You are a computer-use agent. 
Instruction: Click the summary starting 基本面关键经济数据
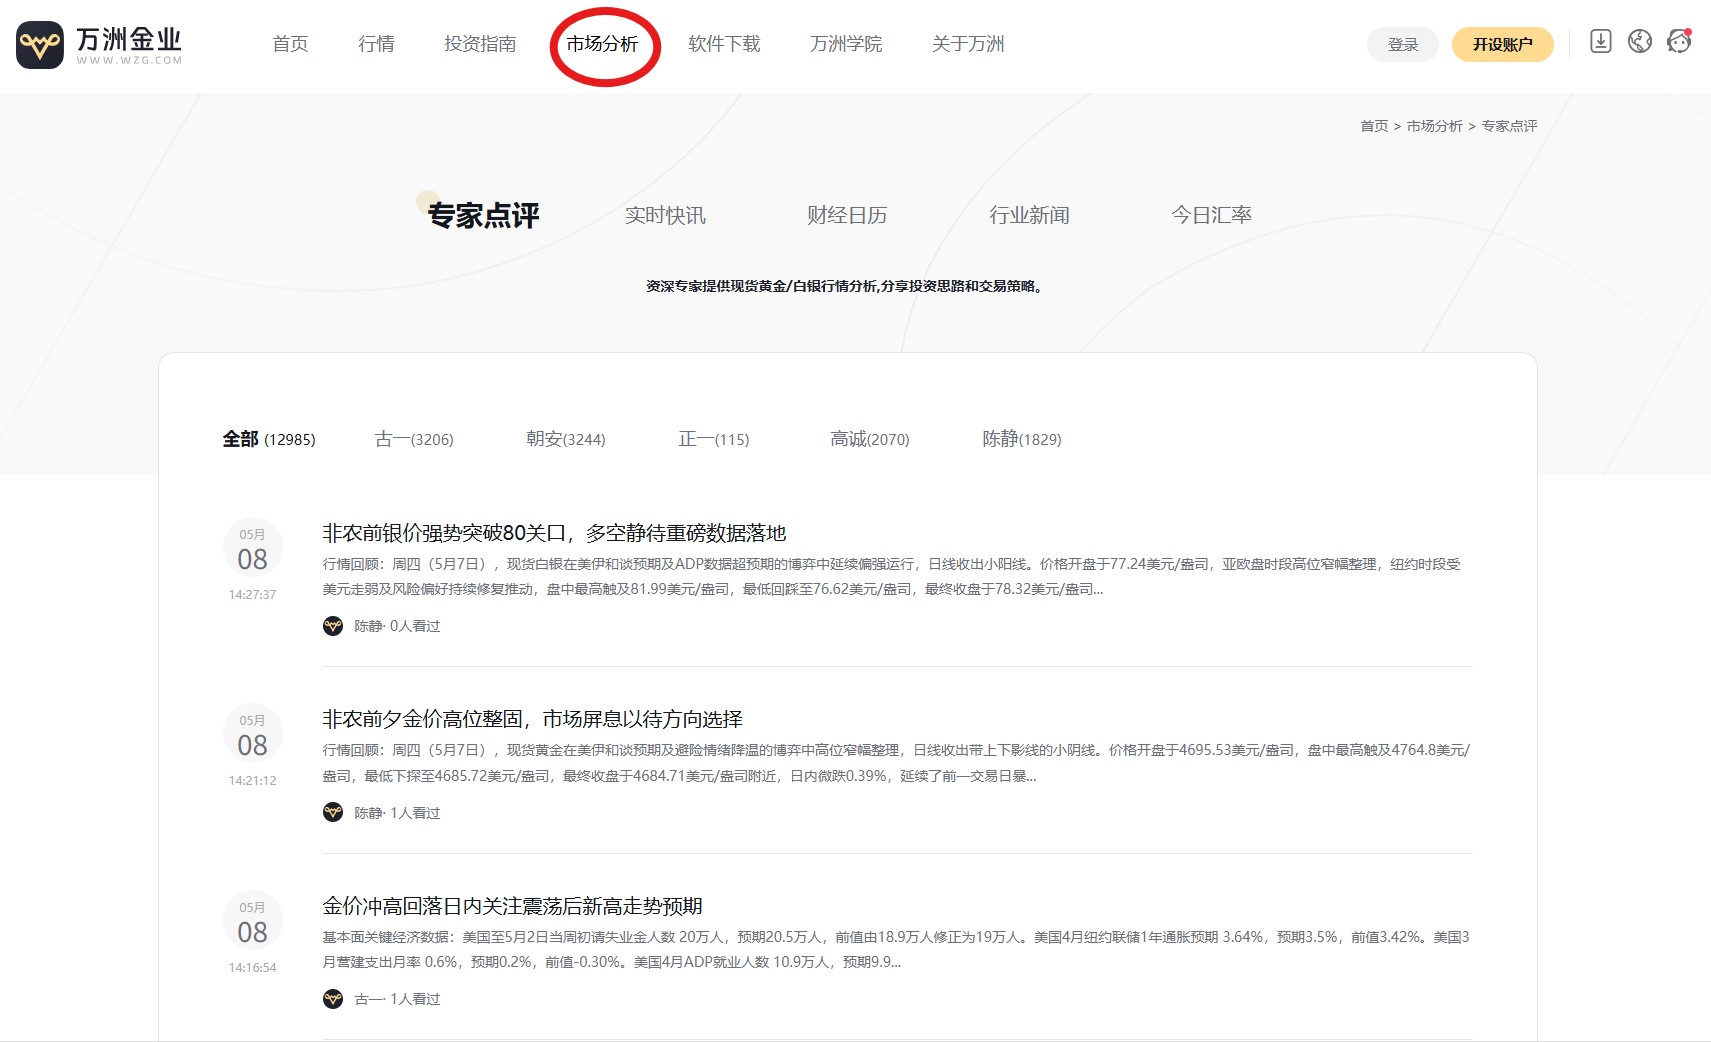(896, 950)
